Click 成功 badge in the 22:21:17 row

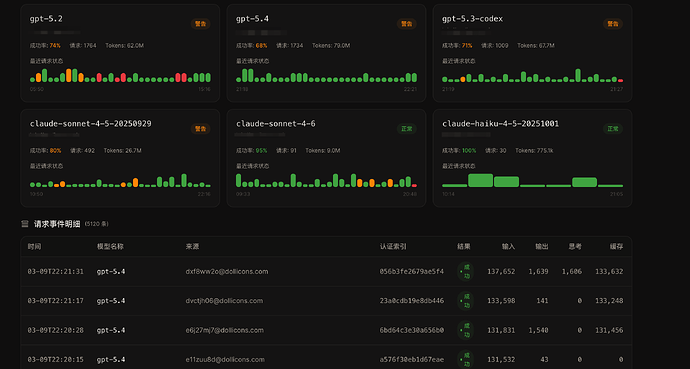tap(465, 301)
